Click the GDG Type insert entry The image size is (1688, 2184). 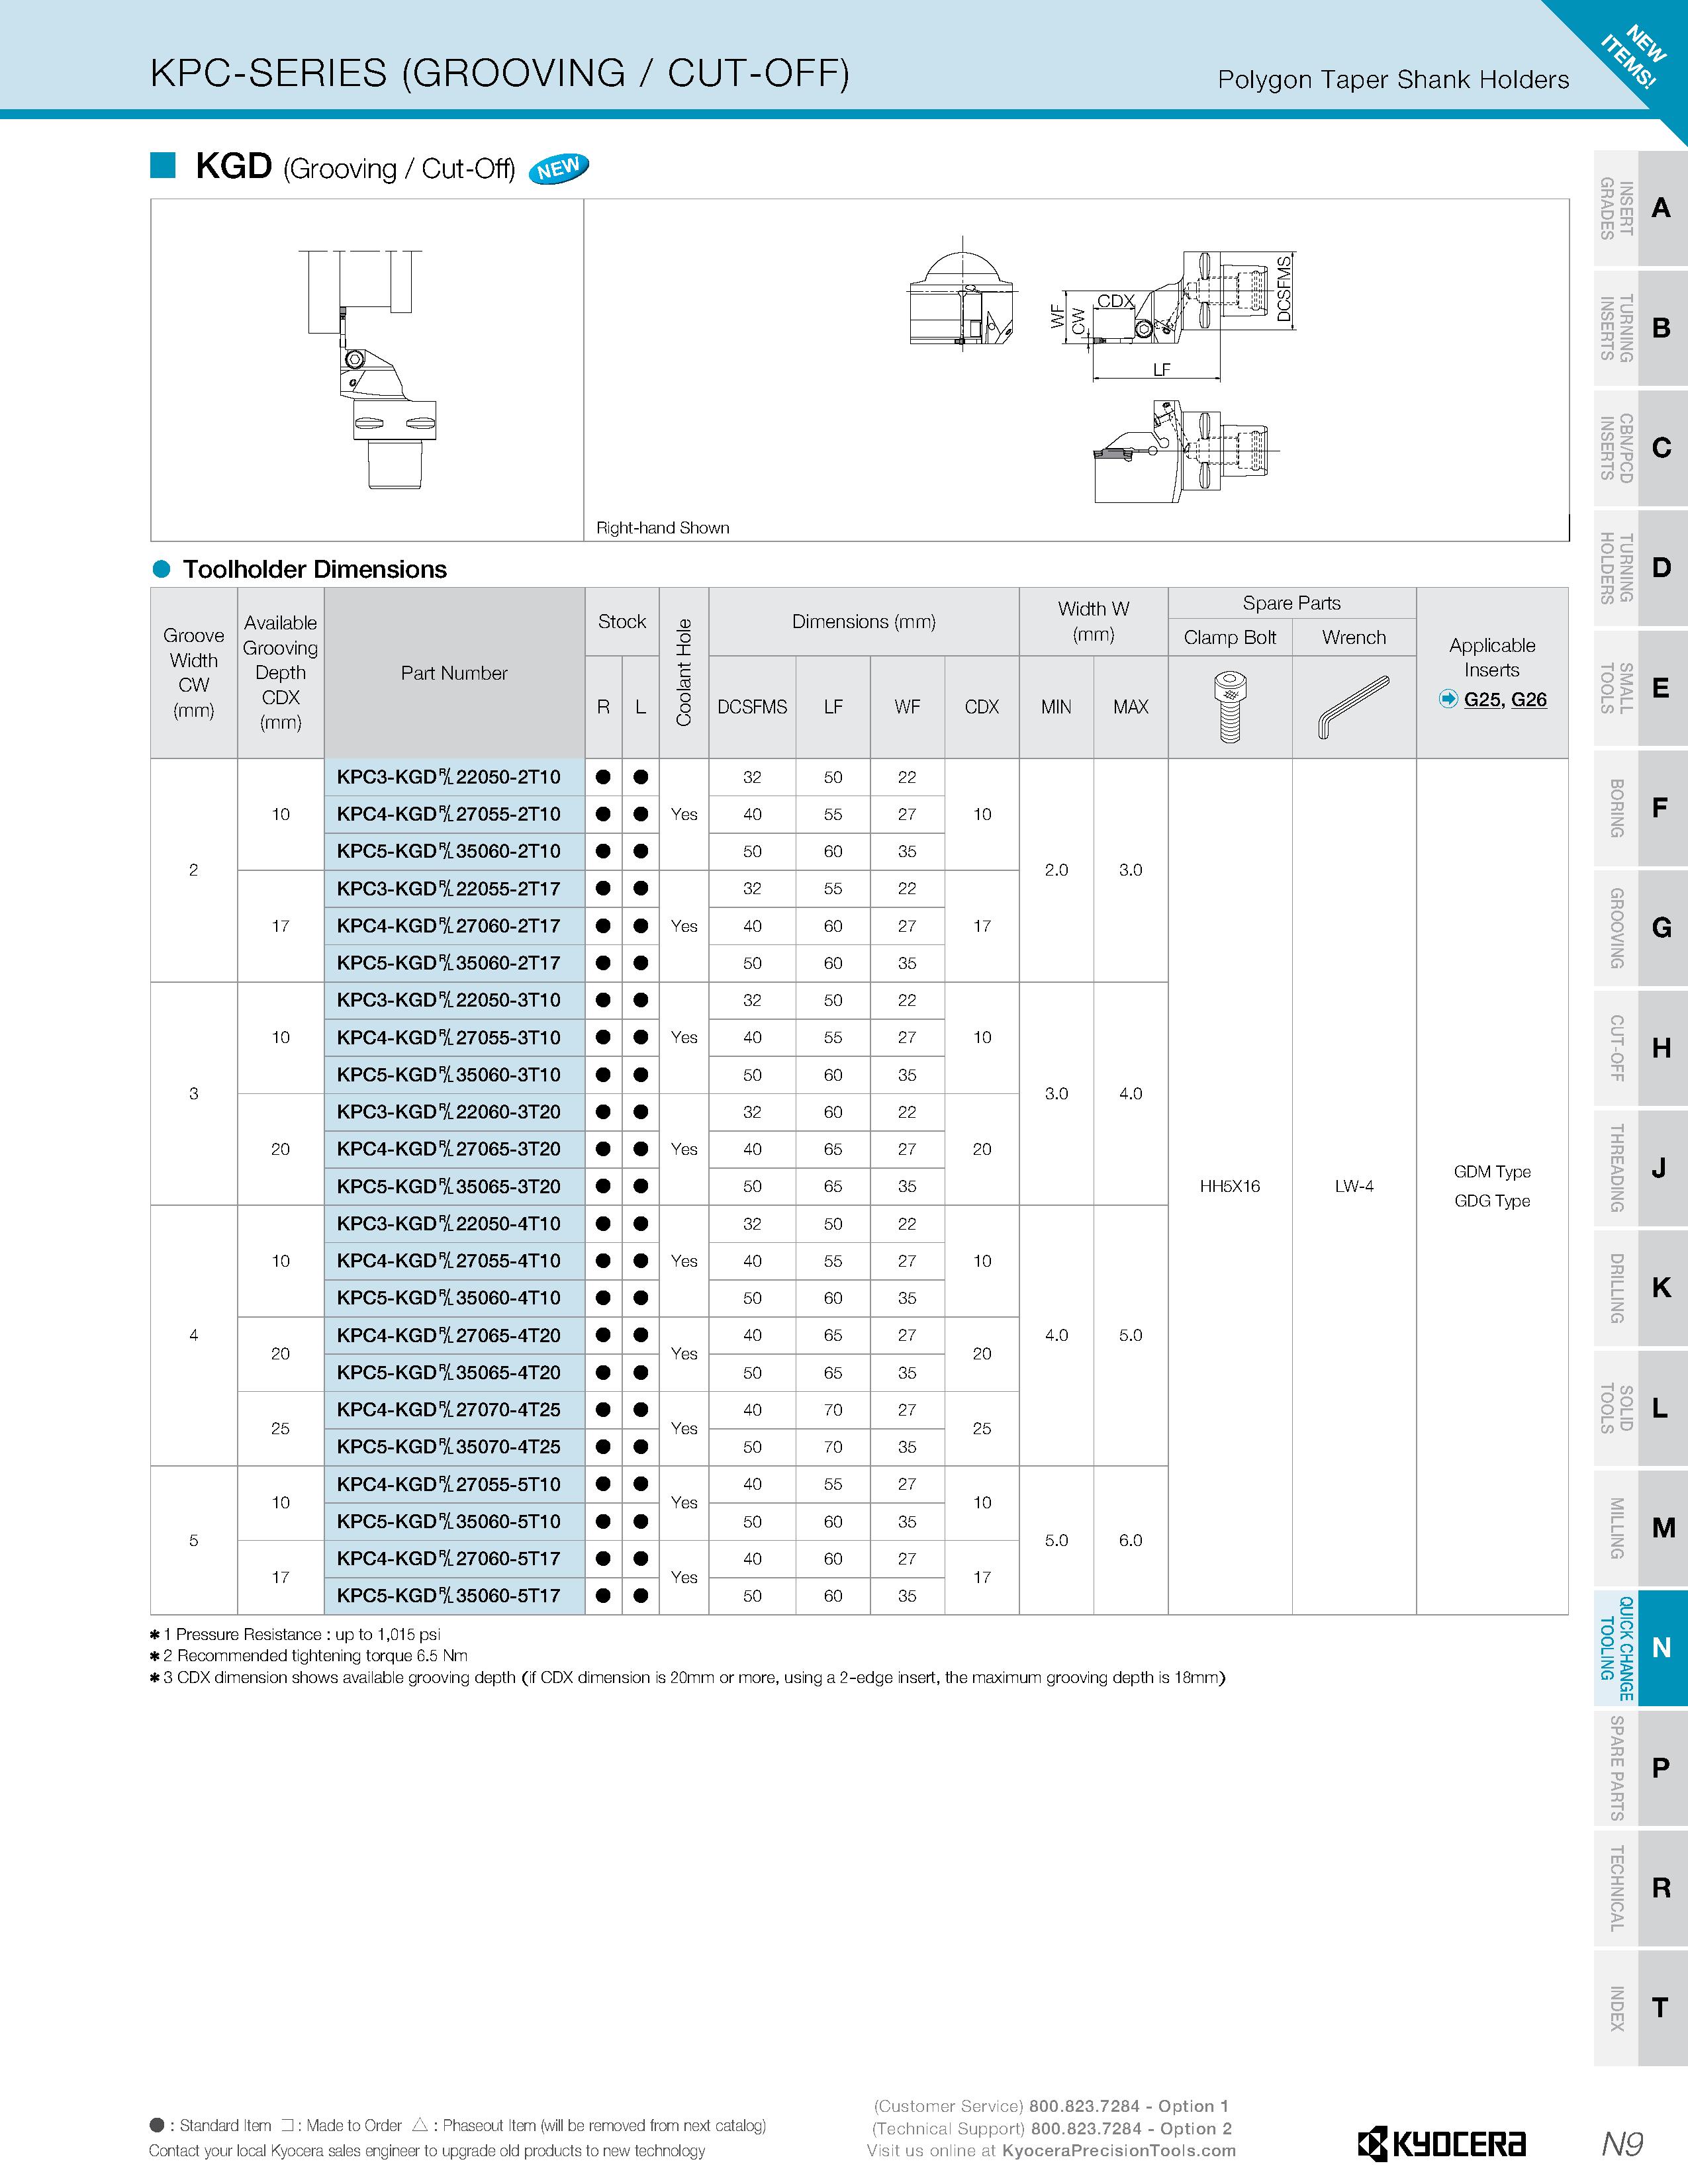click(1492, 1201)
